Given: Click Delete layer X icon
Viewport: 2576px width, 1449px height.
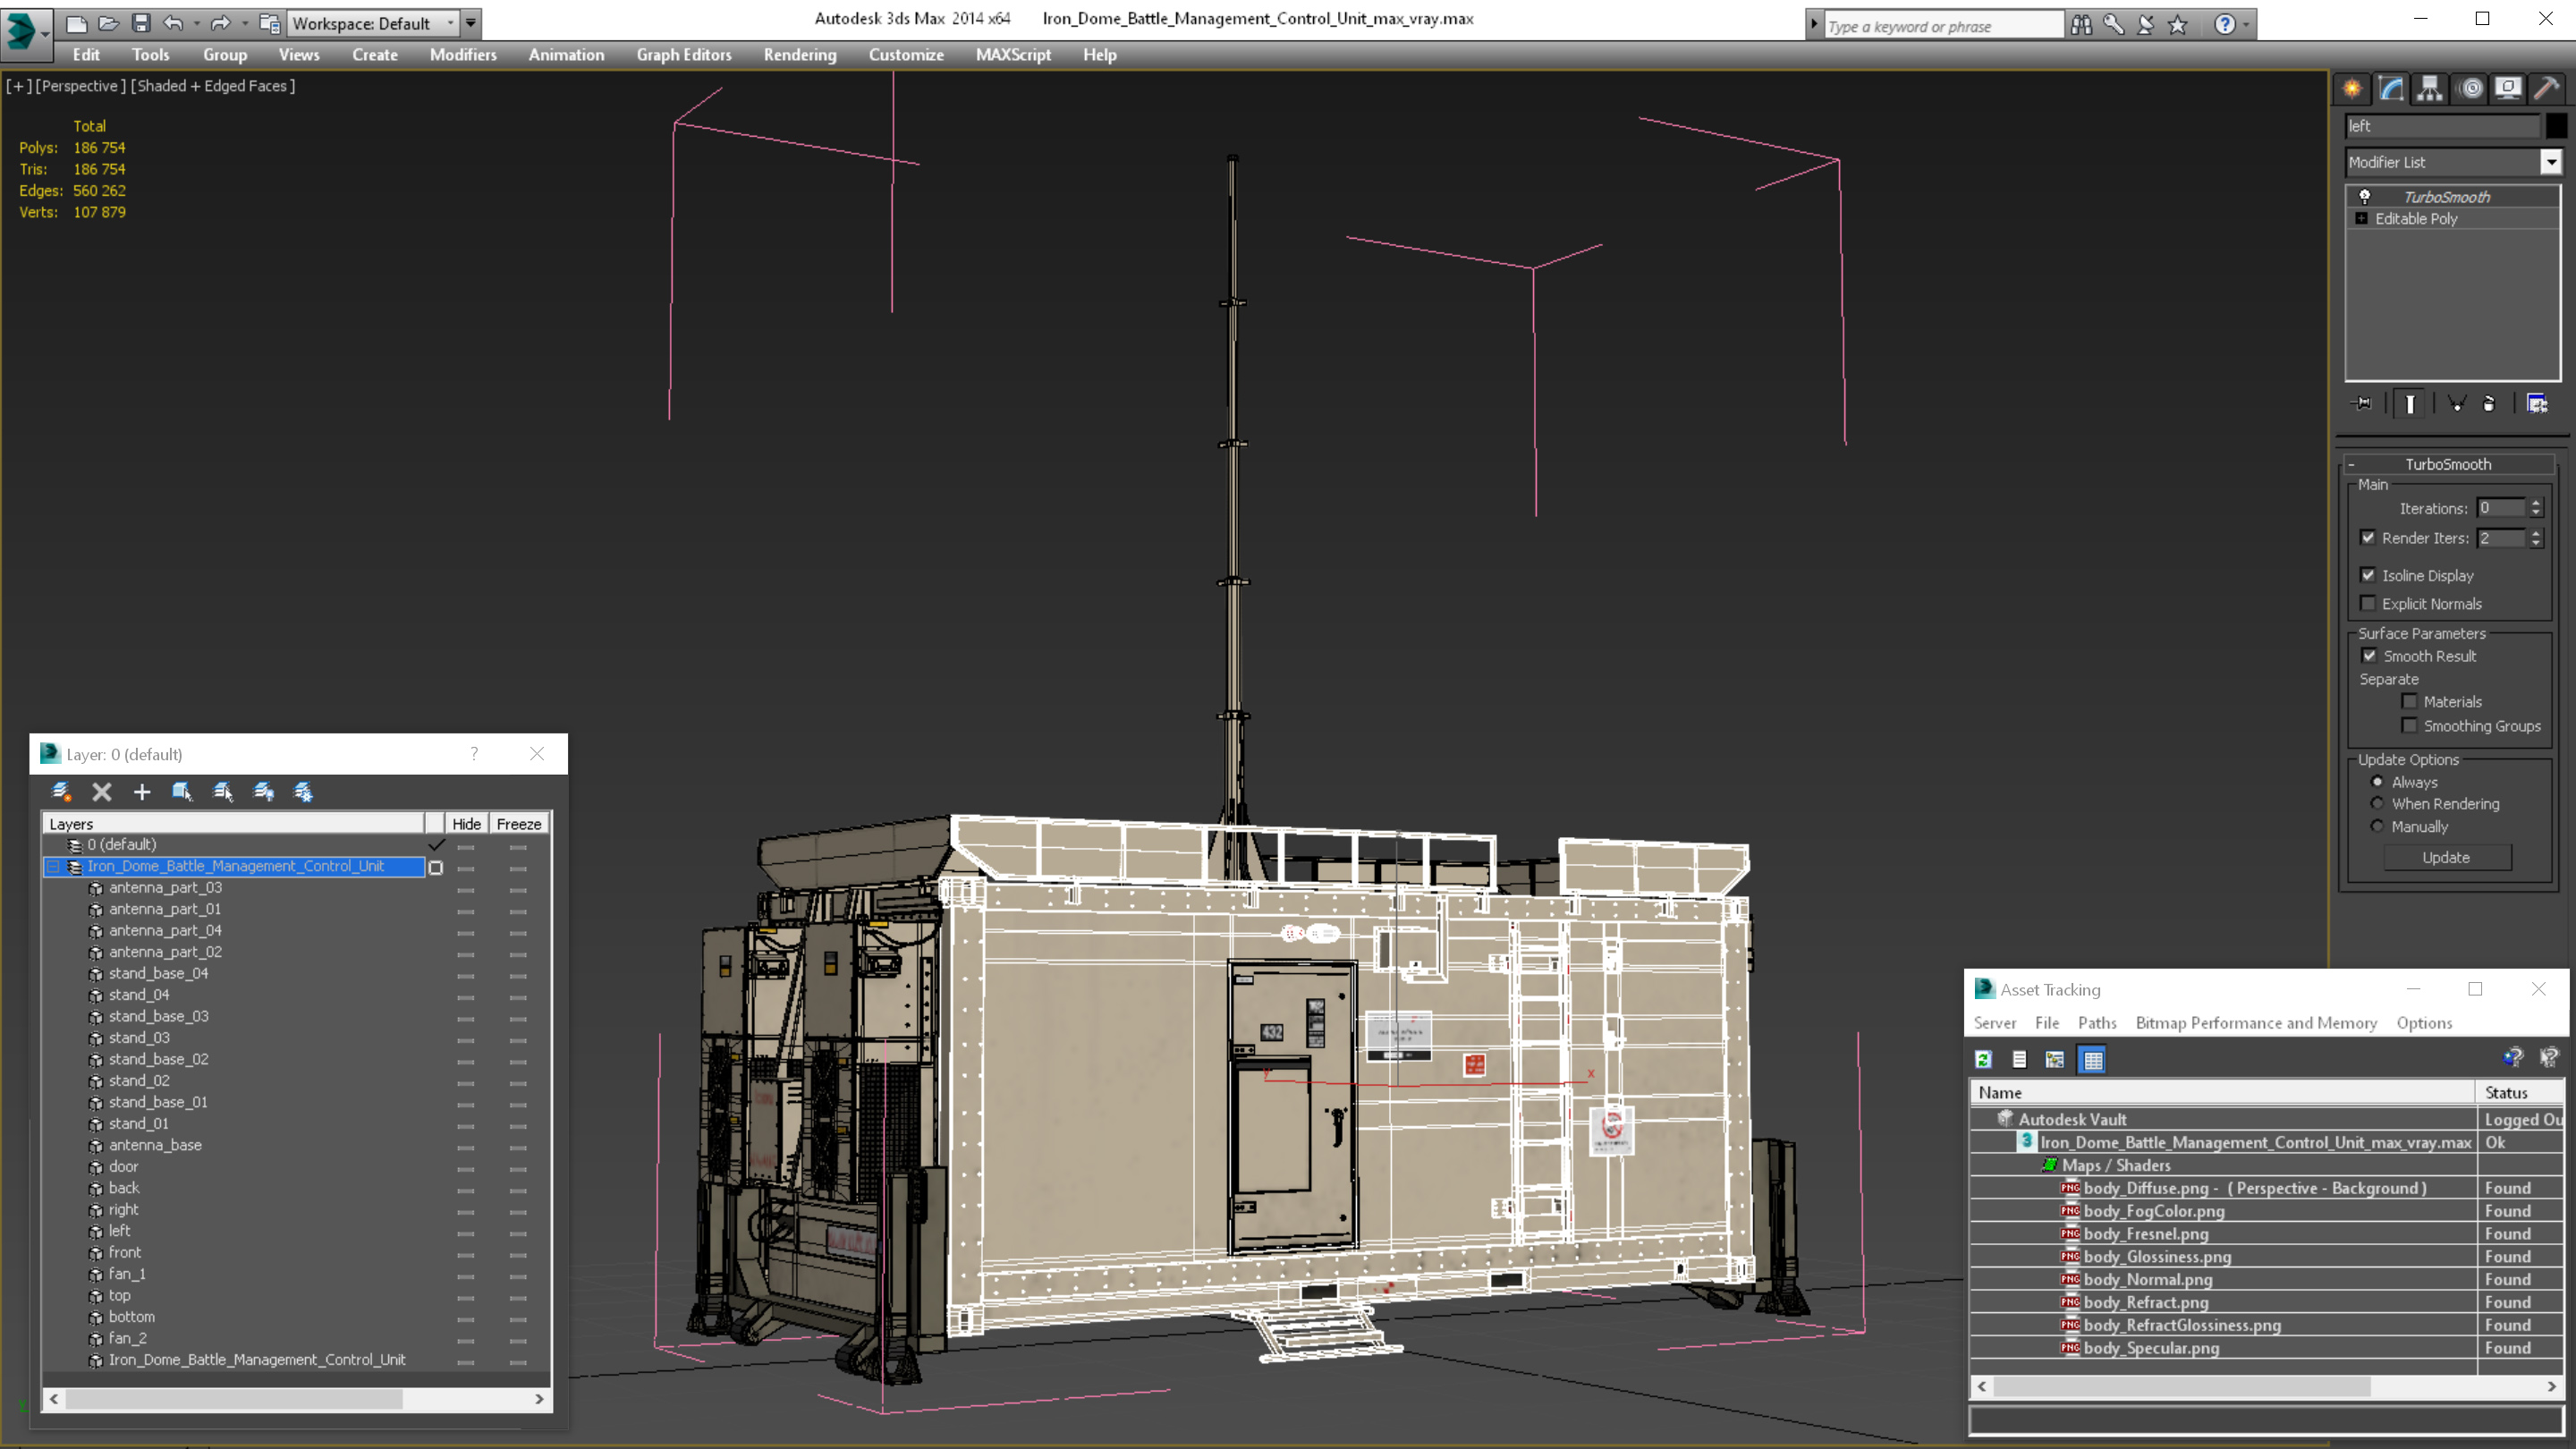Looking at the screenshot, I should [x=102, y=792].
